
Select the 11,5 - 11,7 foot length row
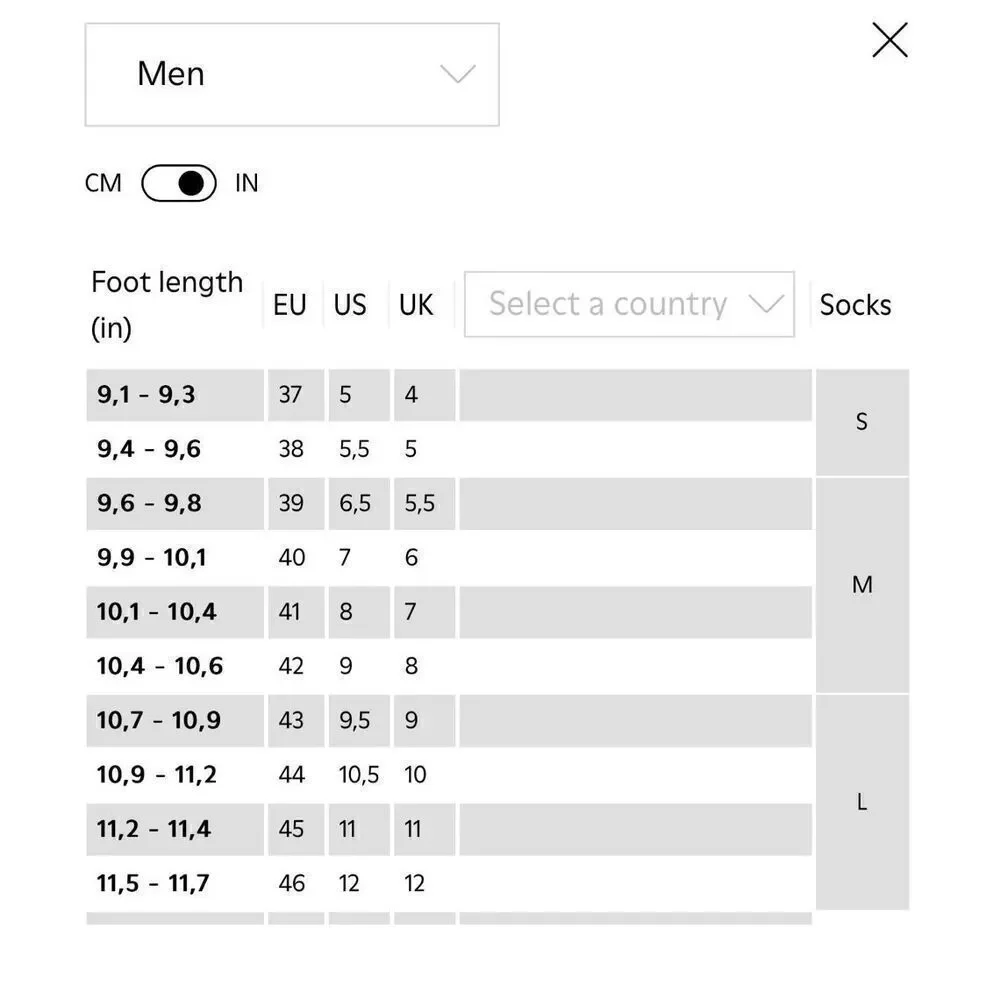click(x=449, y=883)
